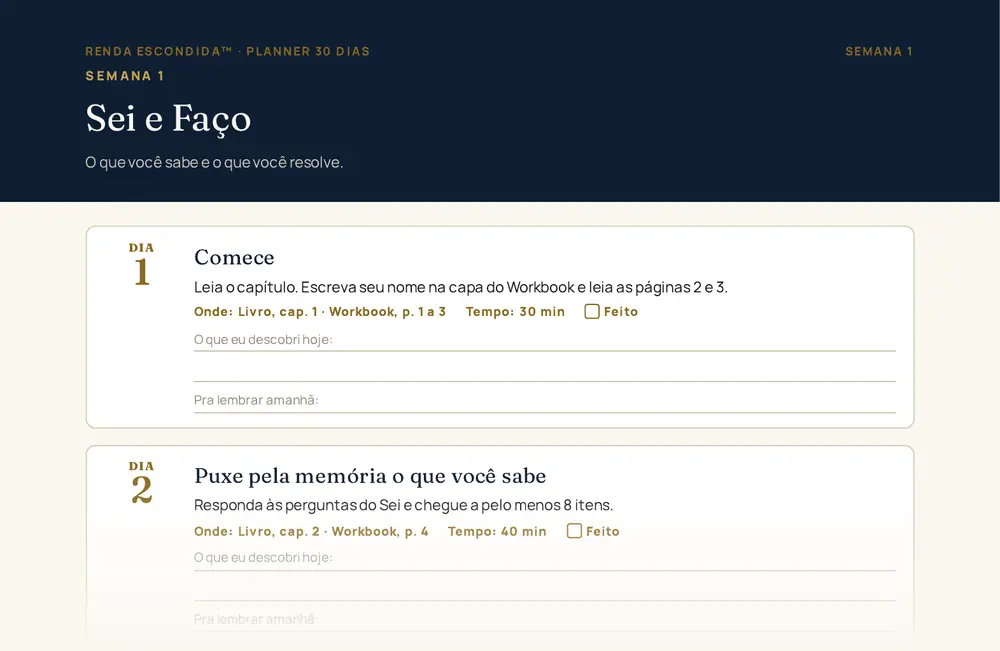
Task: Click the 'Comece' task title
Action: [234, 257]
